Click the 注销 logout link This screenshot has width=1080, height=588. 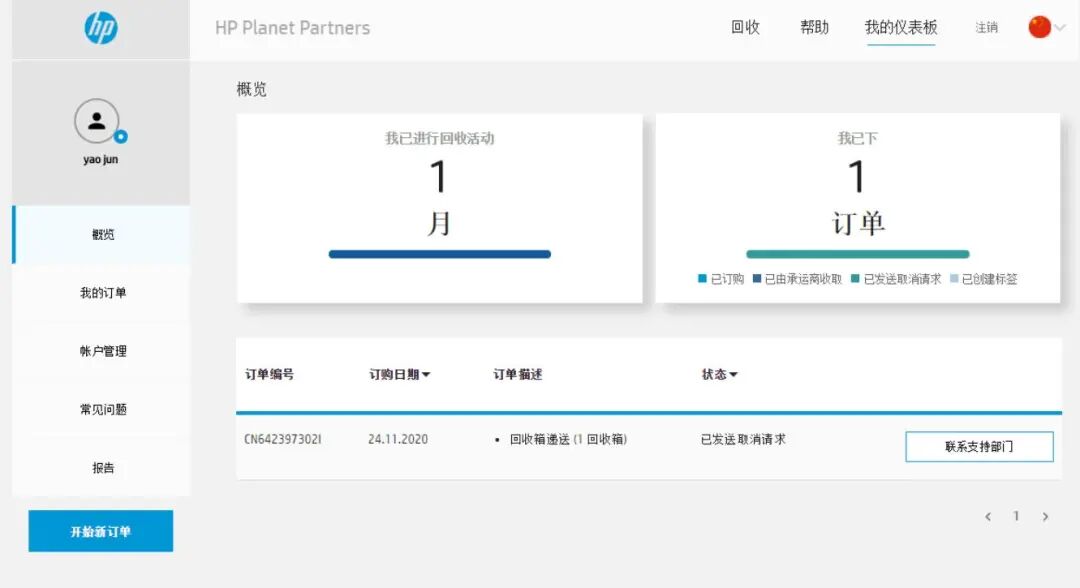tap(986, 28)
